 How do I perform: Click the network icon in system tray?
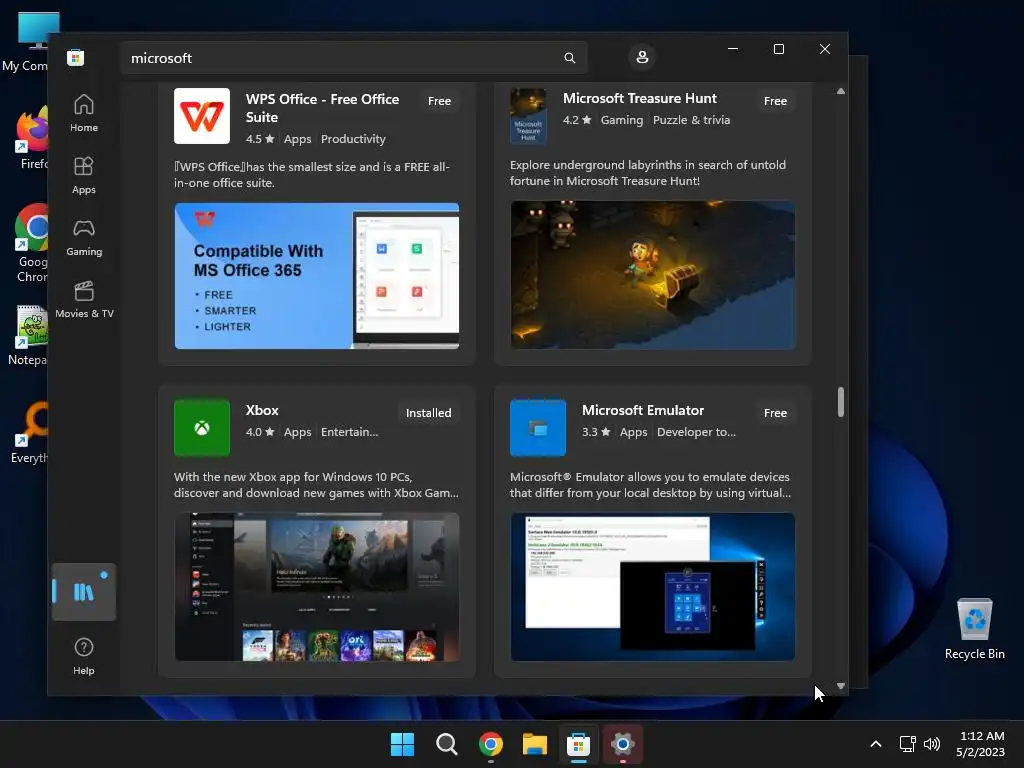[x=907, y=744]
